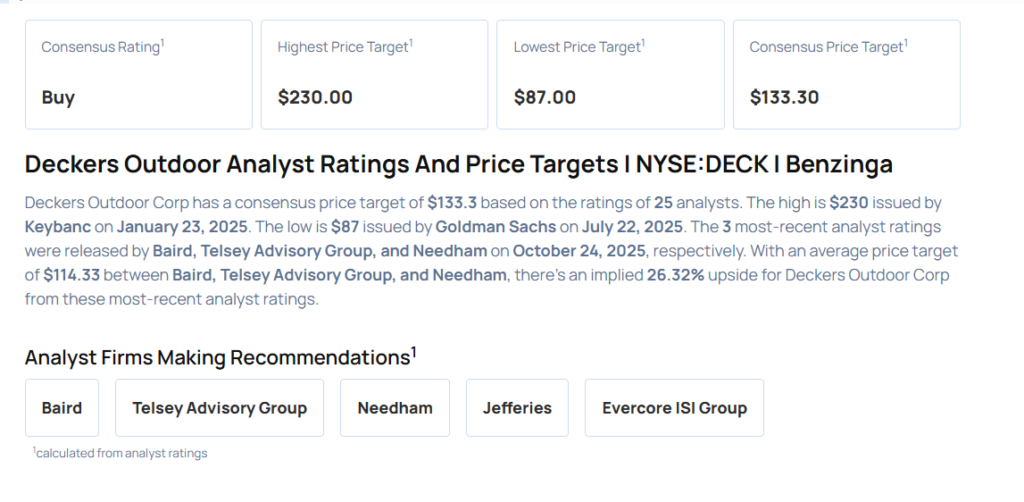Click the Deckers Outdoor Analyst Ratings heading
The image size is (1024, 502).
[458, 164]
